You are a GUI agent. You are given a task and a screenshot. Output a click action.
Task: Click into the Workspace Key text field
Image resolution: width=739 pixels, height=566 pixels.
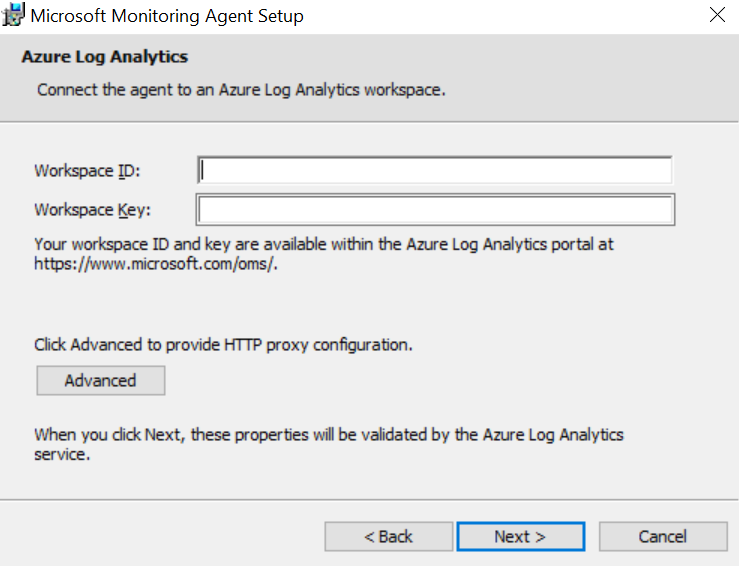coord(435,209)
